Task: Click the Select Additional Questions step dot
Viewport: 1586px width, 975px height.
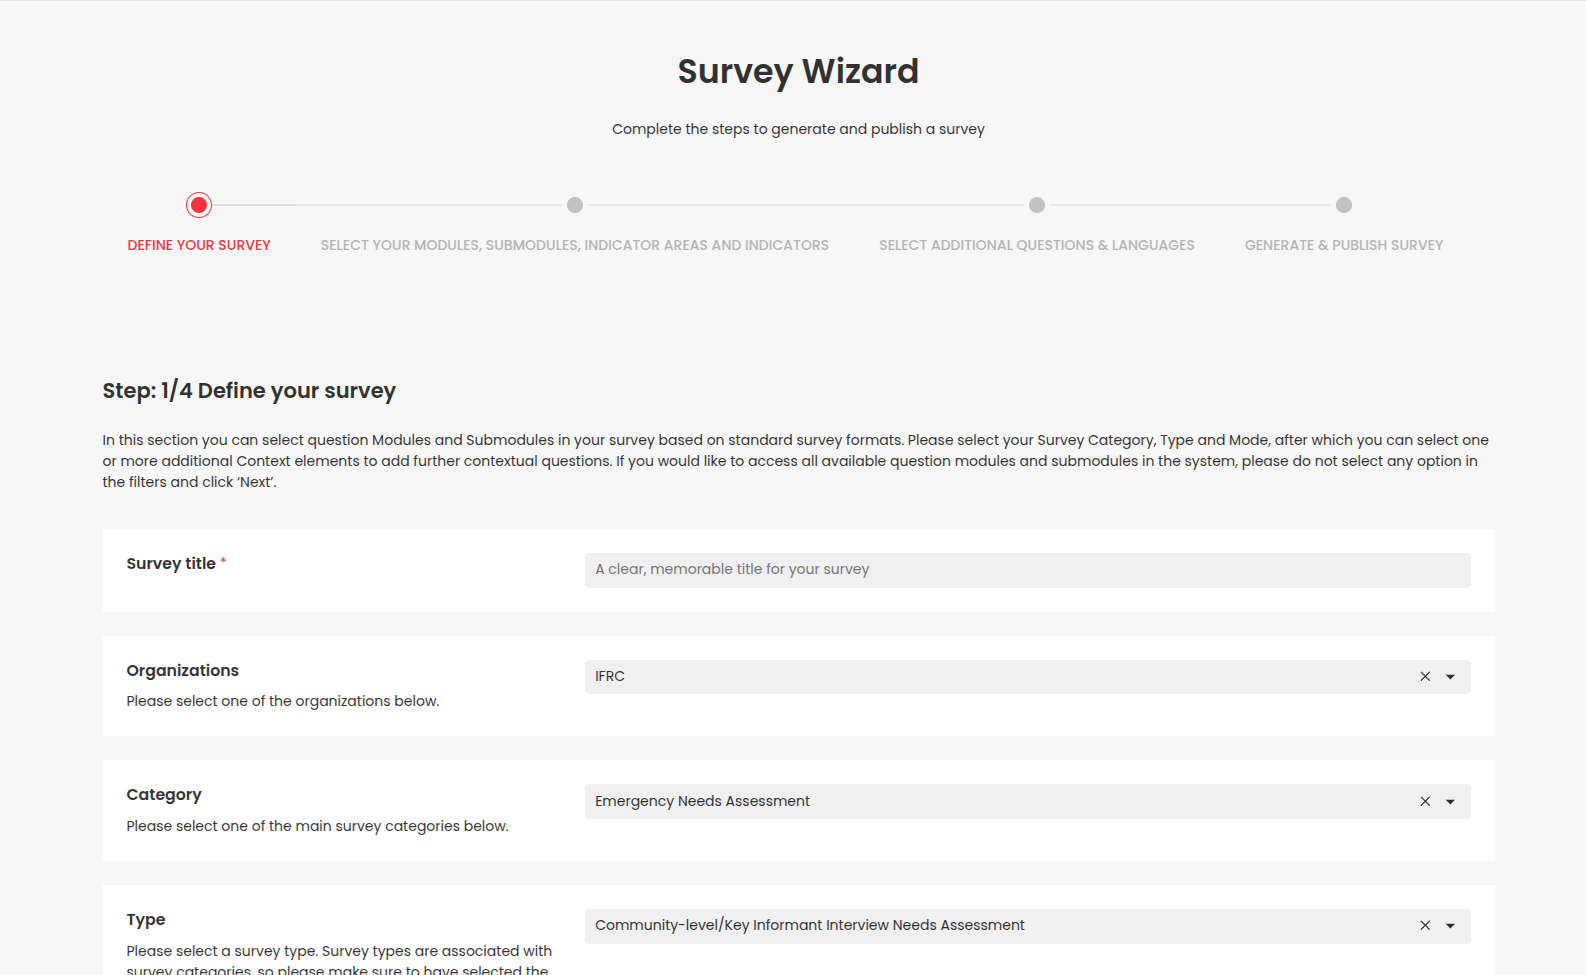Action: (1036, 204)
